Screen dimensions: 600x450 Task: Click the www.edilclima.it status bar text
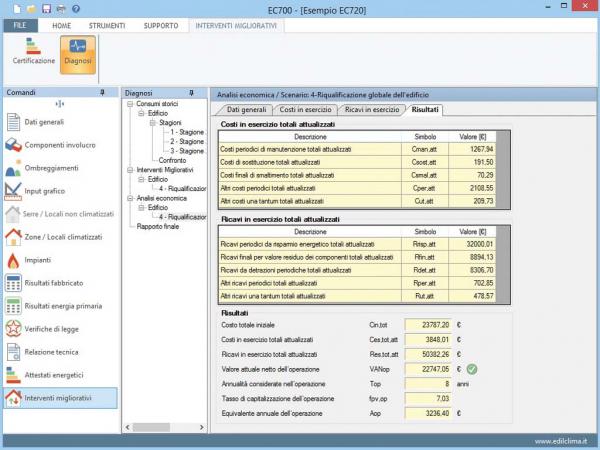pyautogui.click(x=561, y=442)
